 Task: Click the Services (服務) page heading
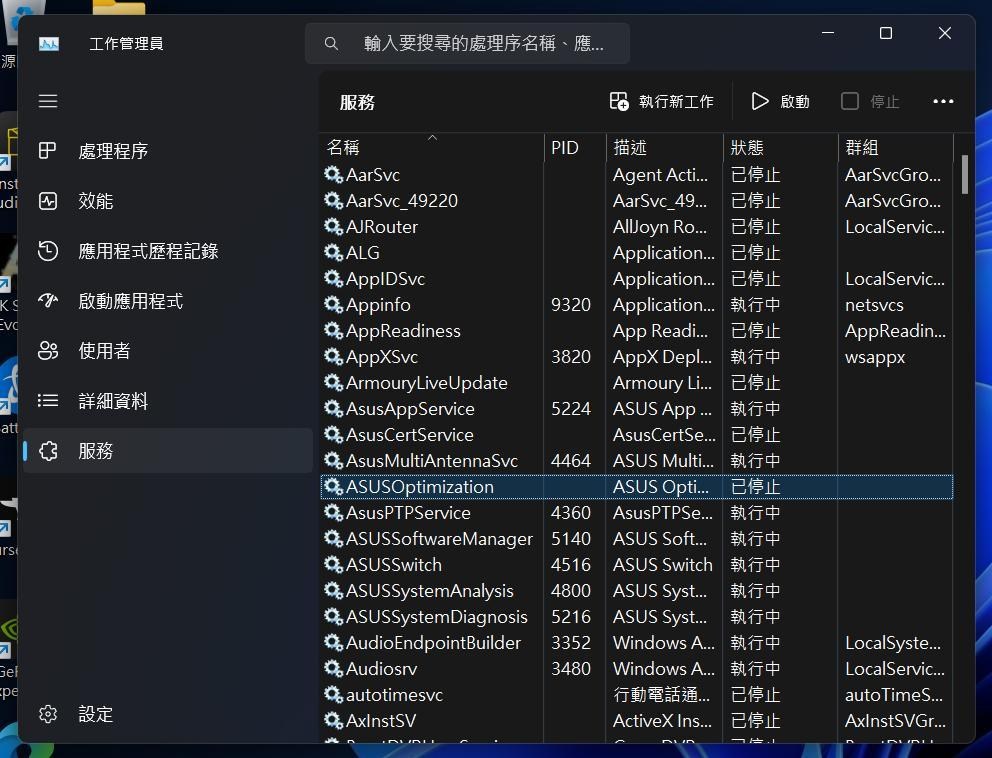[x=357, y=103]
